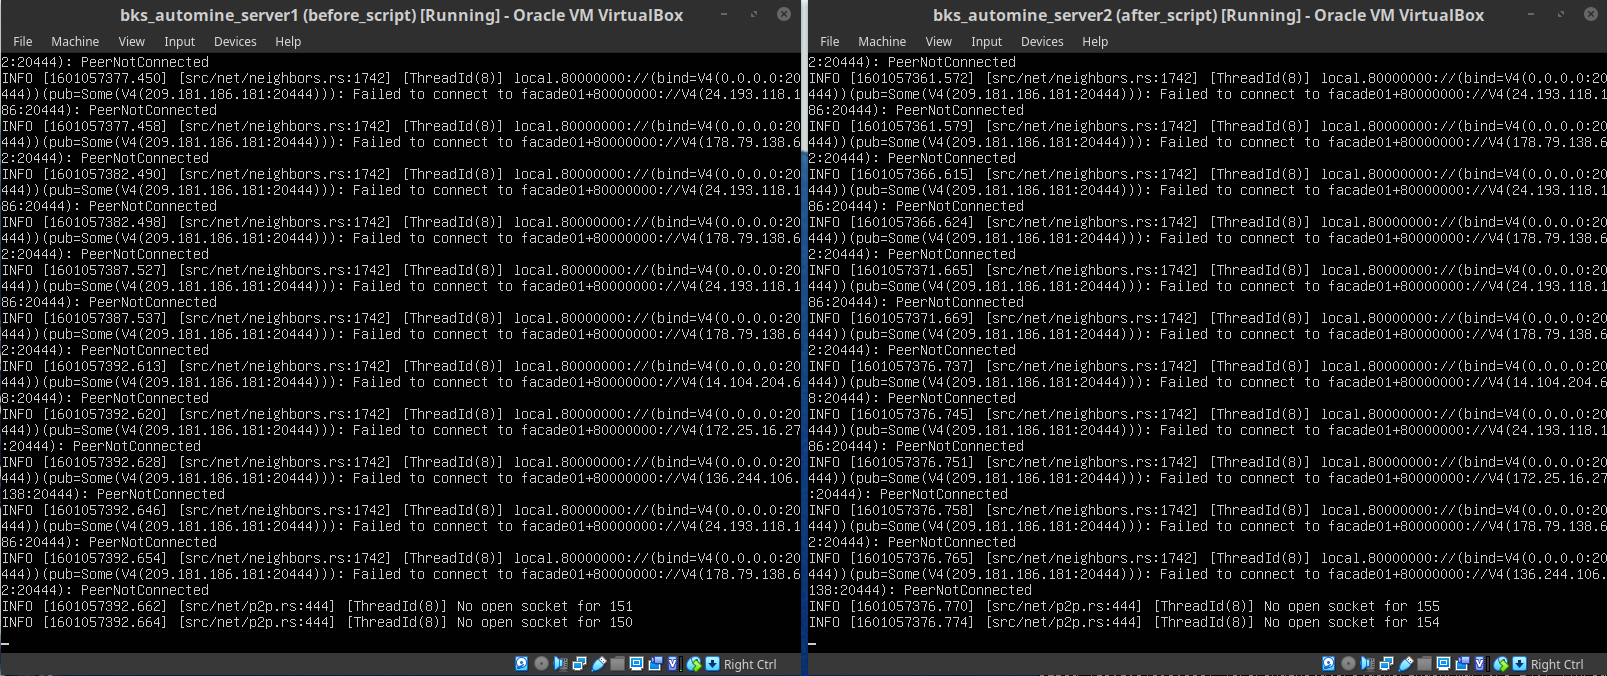This screenshot has height=676, width=1607.
Task: Open File menu in server2 window
Action: pos(830,42)
